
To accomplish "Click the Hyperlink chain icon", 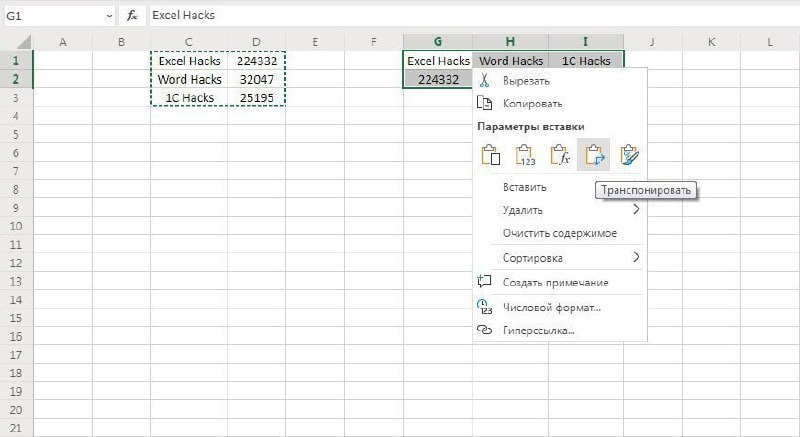I will tap(484, 330).
